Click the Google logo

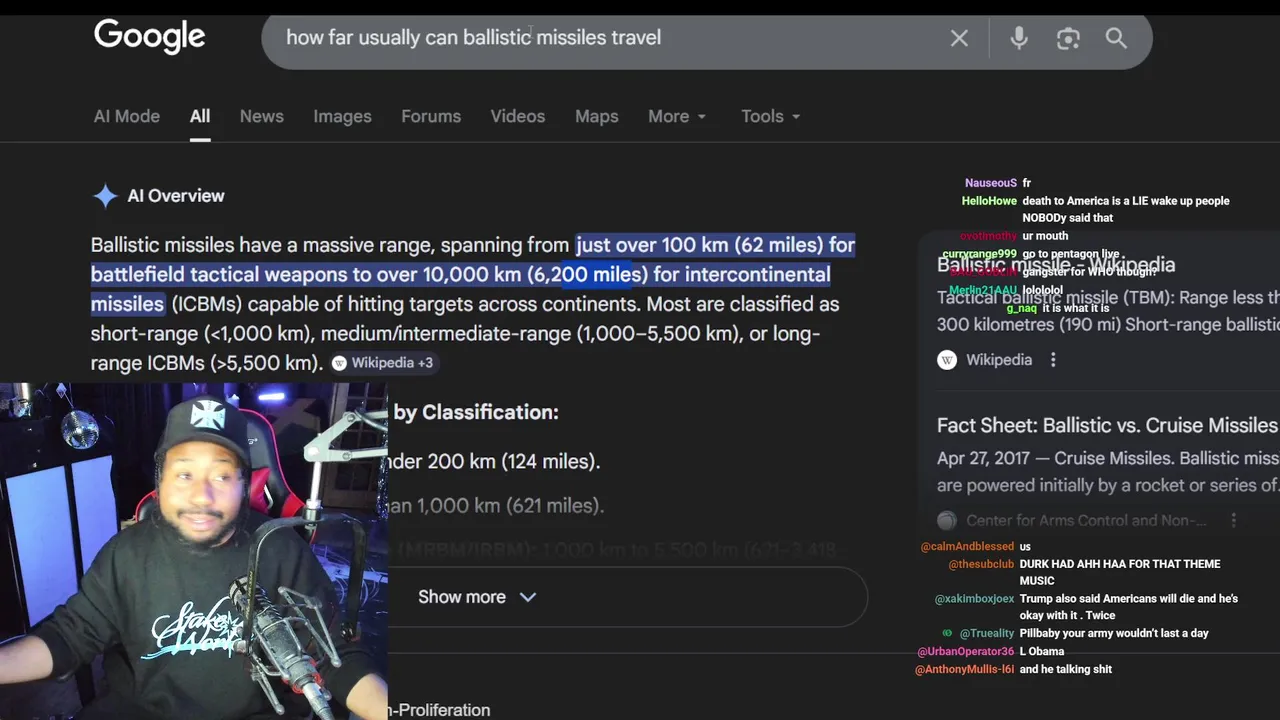[x=149, y=37]
